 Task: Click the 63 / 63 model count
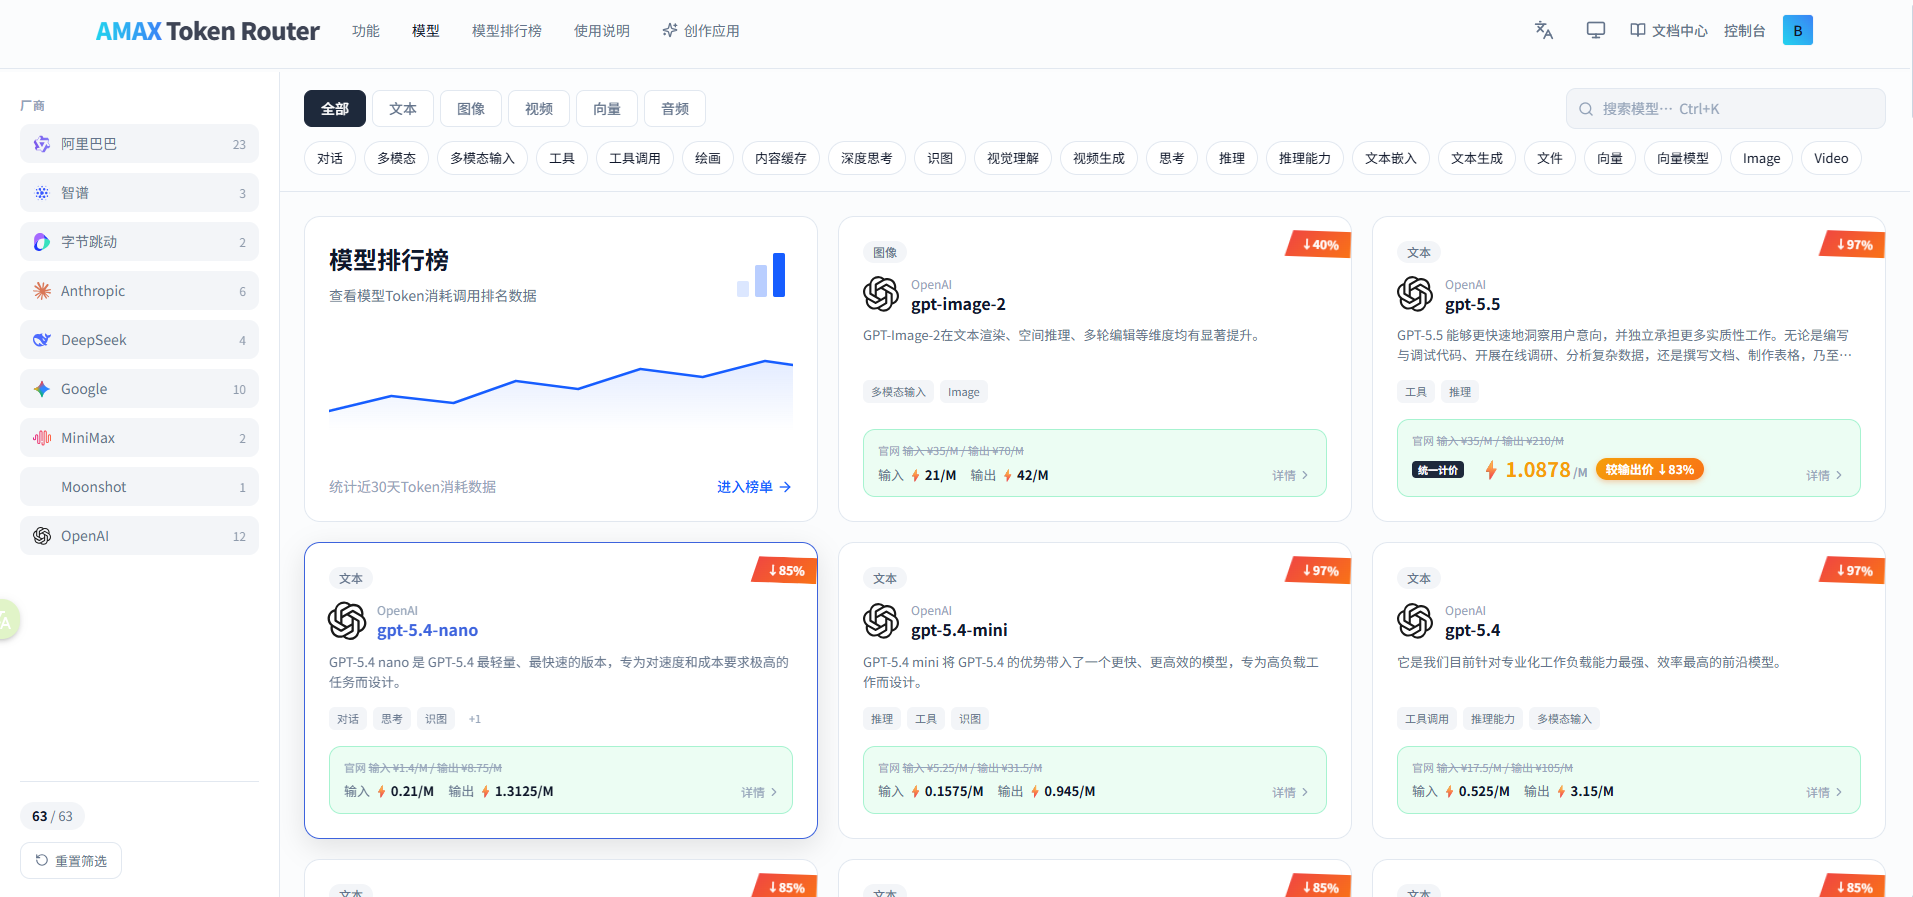pyautogui.click(x=52, y=817)
